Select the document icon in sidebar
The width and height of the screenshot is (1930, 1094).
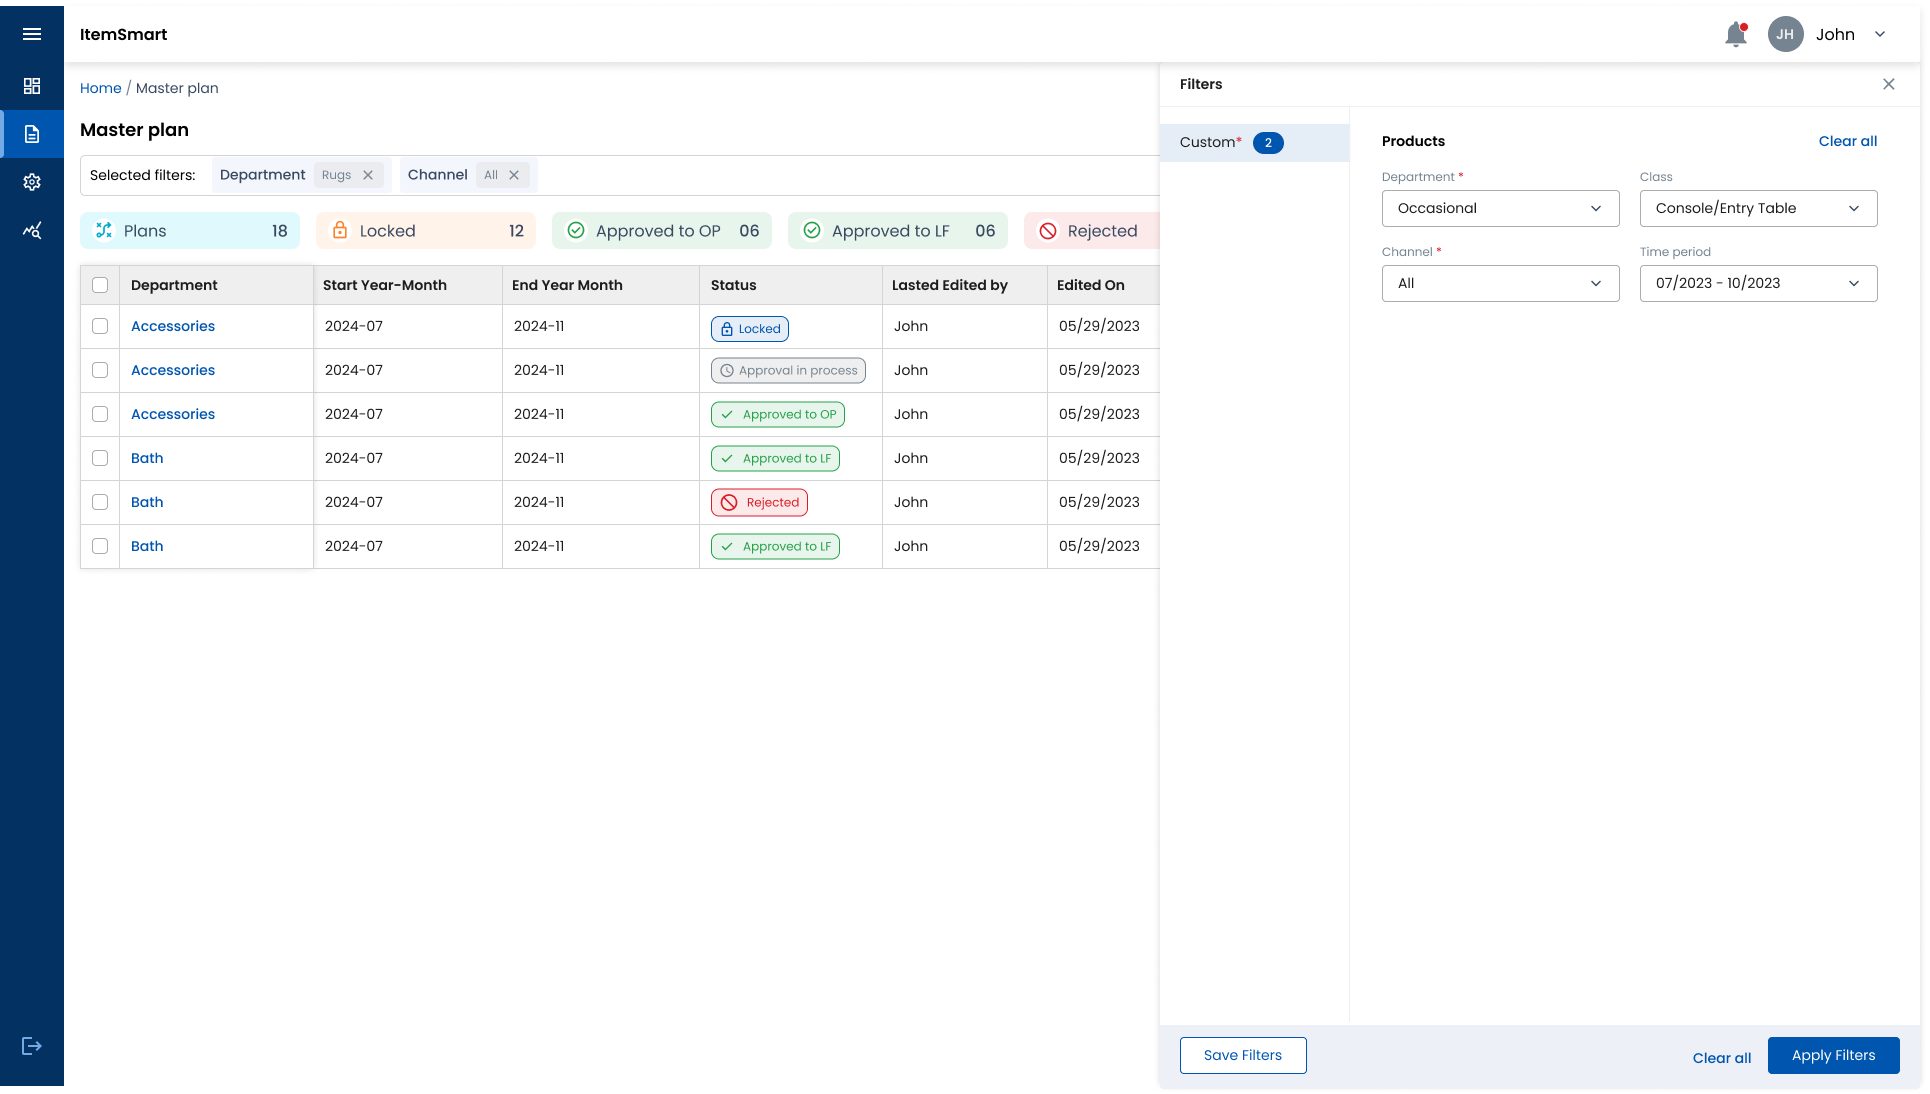pyautogui.click(x=32, y=134)
